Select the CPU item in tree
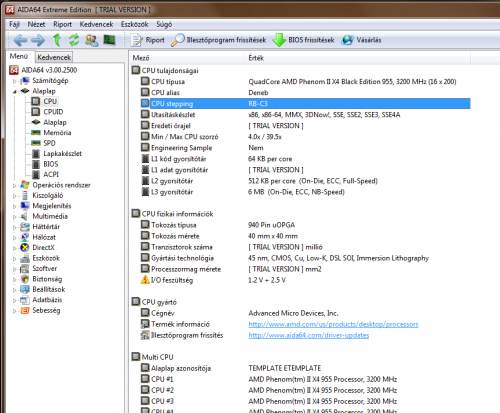Viewport: 500px width, 413px height. click(x=50, y=101)
